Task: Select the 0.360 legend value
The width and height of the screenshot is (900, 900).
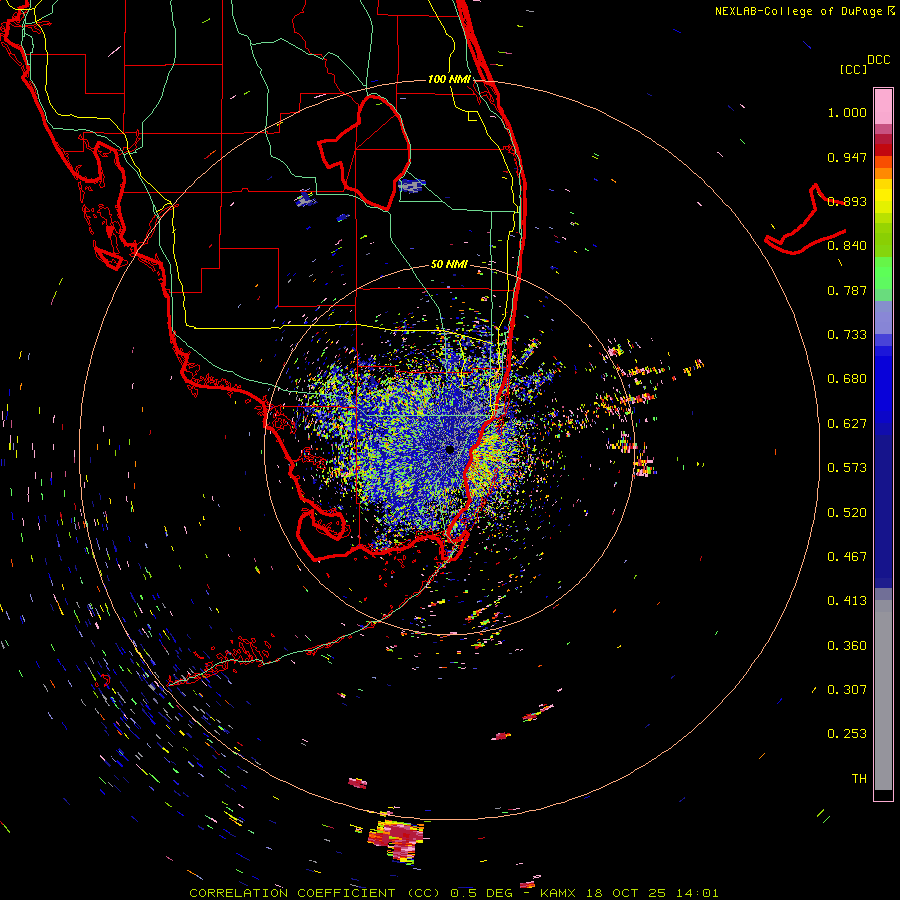Action: click(847, 646)
